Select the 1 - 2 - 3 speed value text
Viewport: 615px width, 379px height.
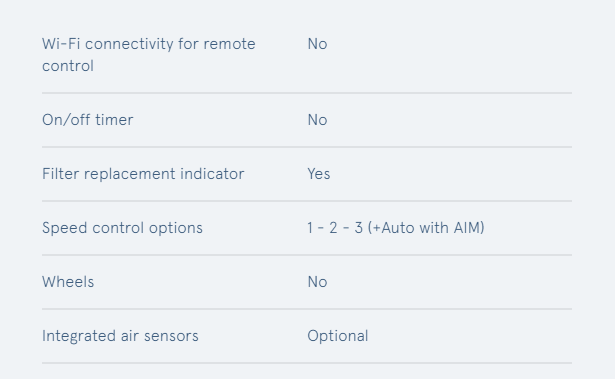coord(335,228)
